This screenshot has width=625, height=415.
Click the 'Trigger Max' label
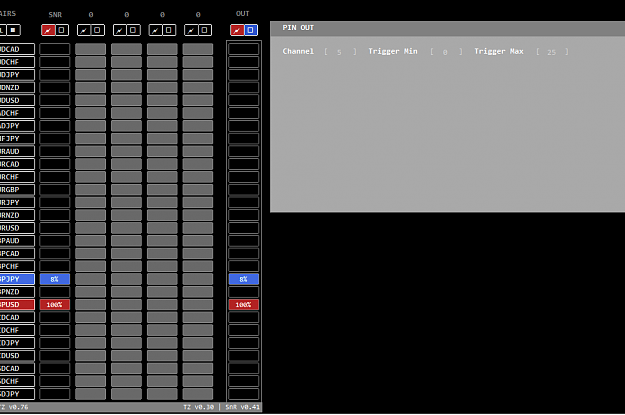point(499,51)
